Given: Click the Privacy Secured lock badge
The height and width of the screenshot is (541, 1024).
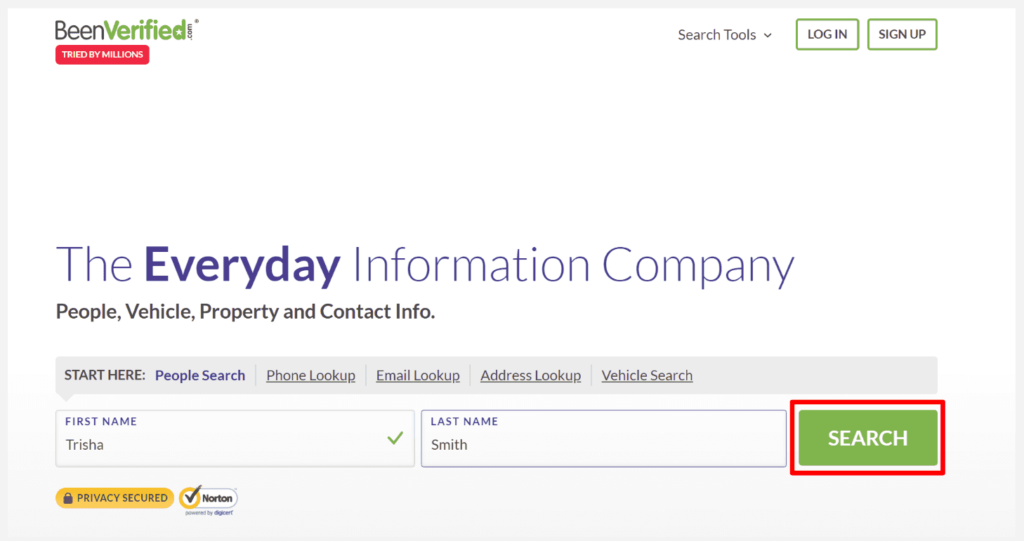Looking at the screenshot, I should pos(114,498).
